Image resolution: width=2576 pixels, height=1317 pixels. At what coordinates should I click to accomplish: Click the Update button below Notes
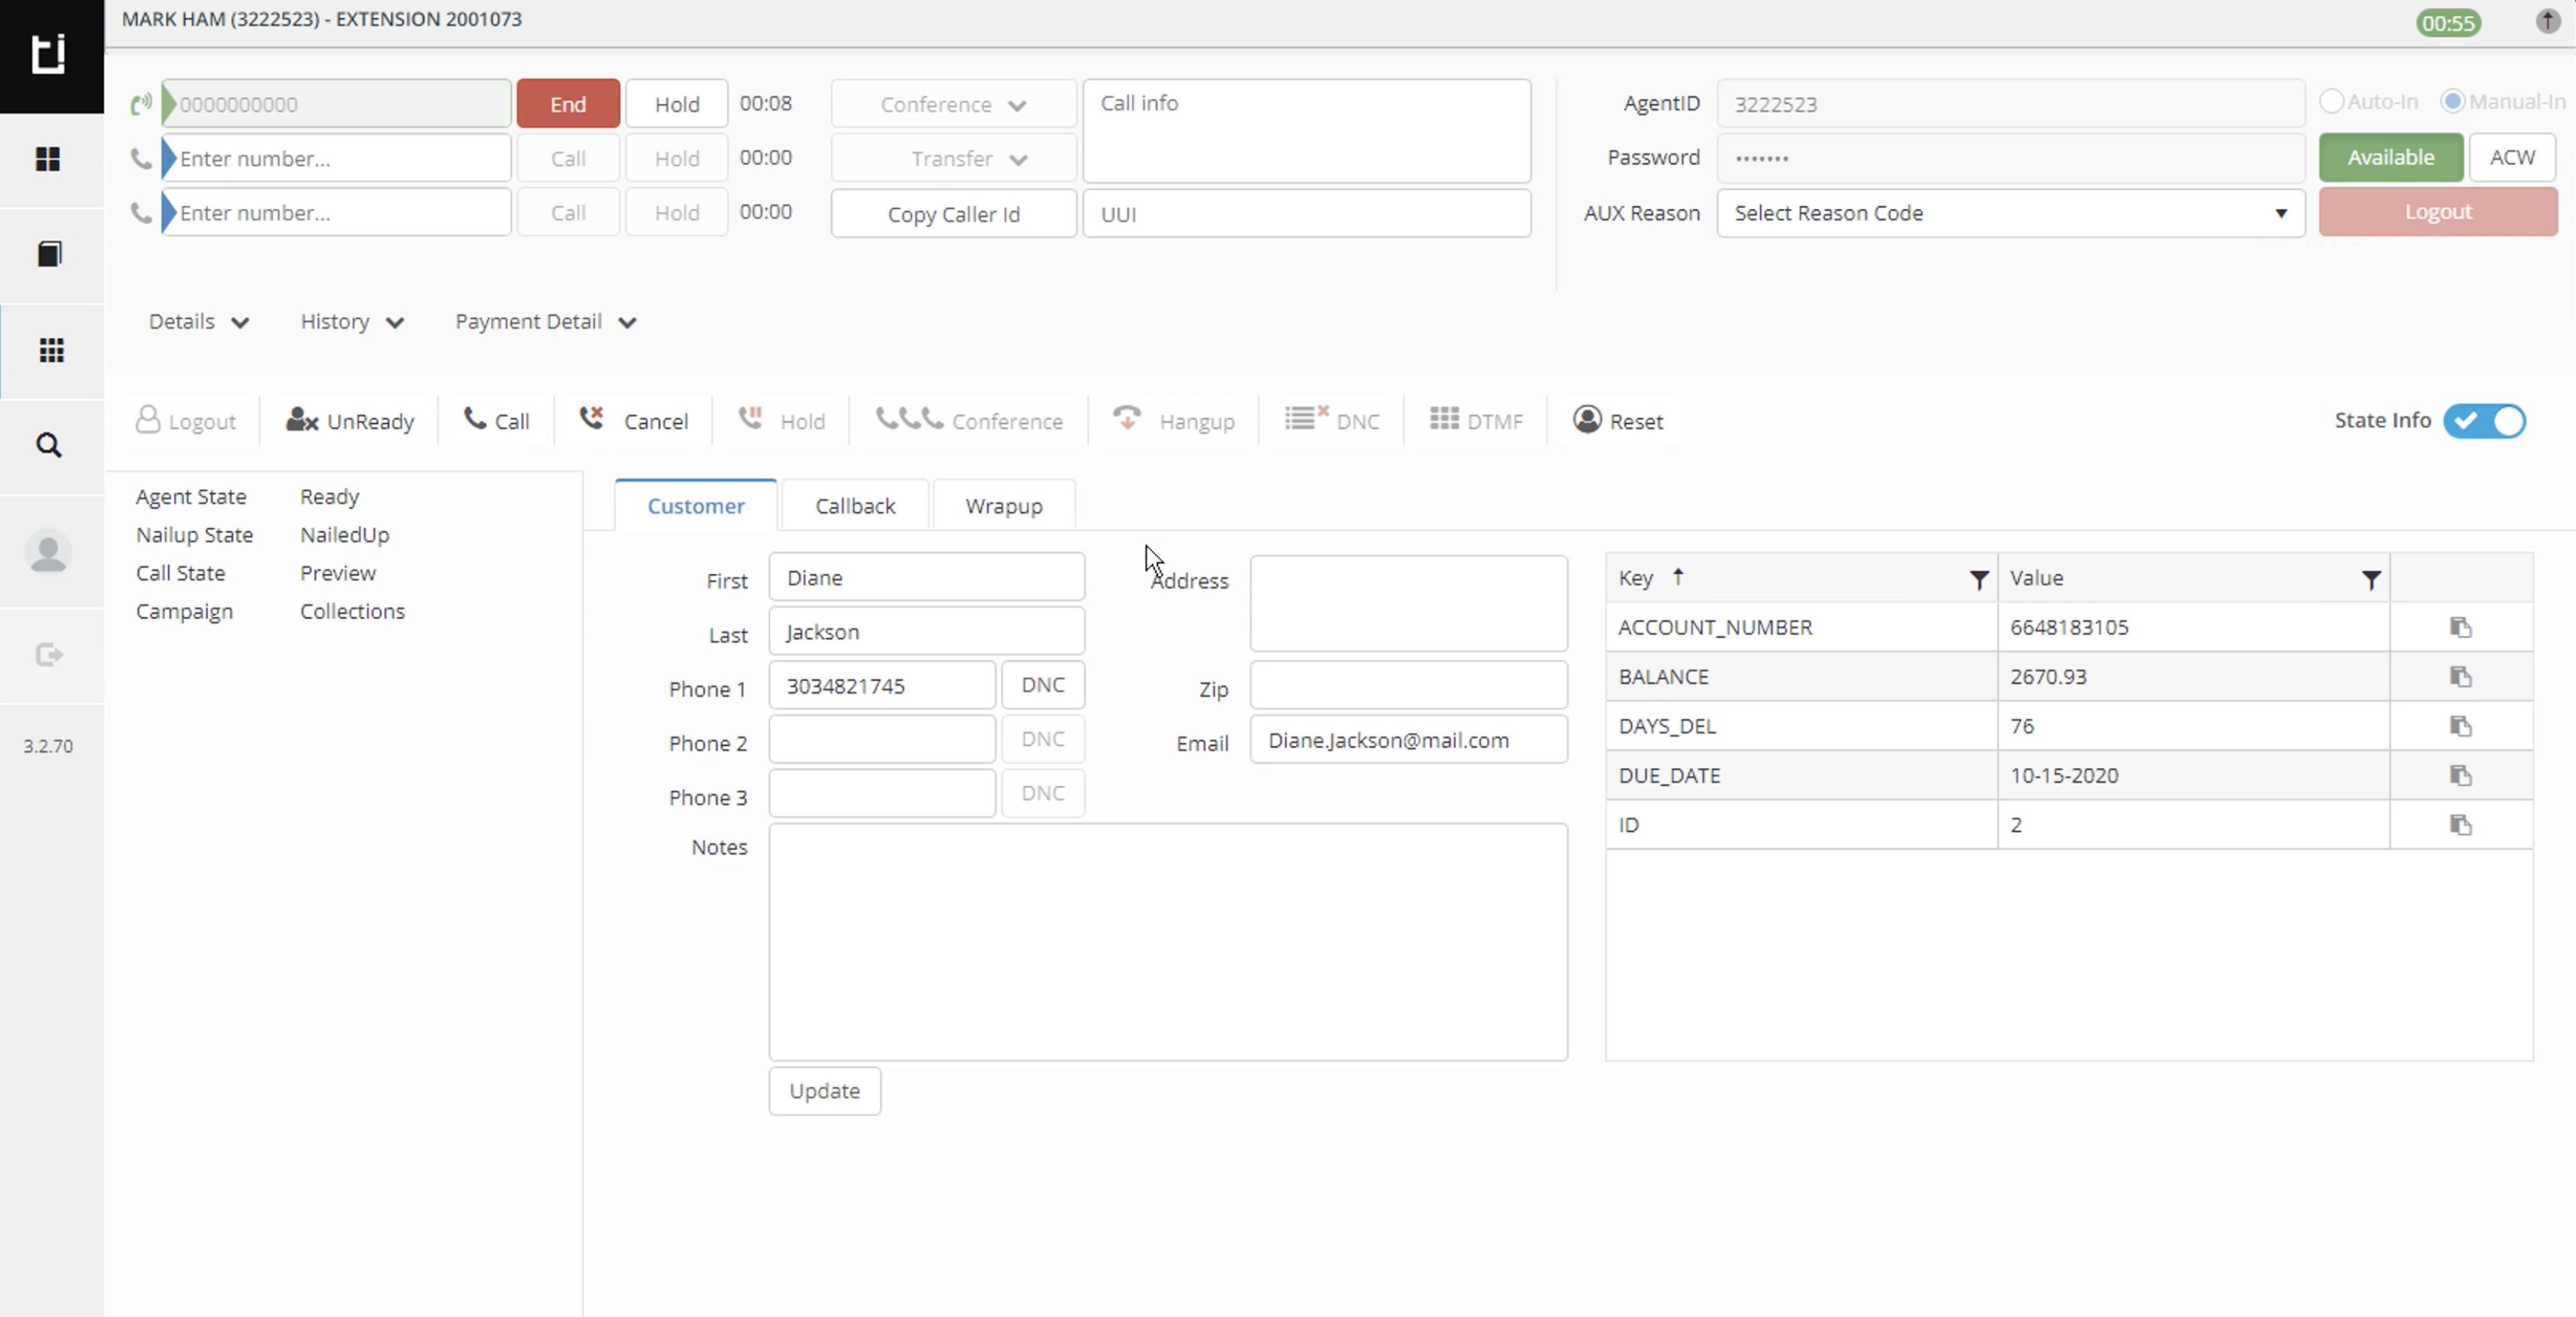[x=824, y=1091]
